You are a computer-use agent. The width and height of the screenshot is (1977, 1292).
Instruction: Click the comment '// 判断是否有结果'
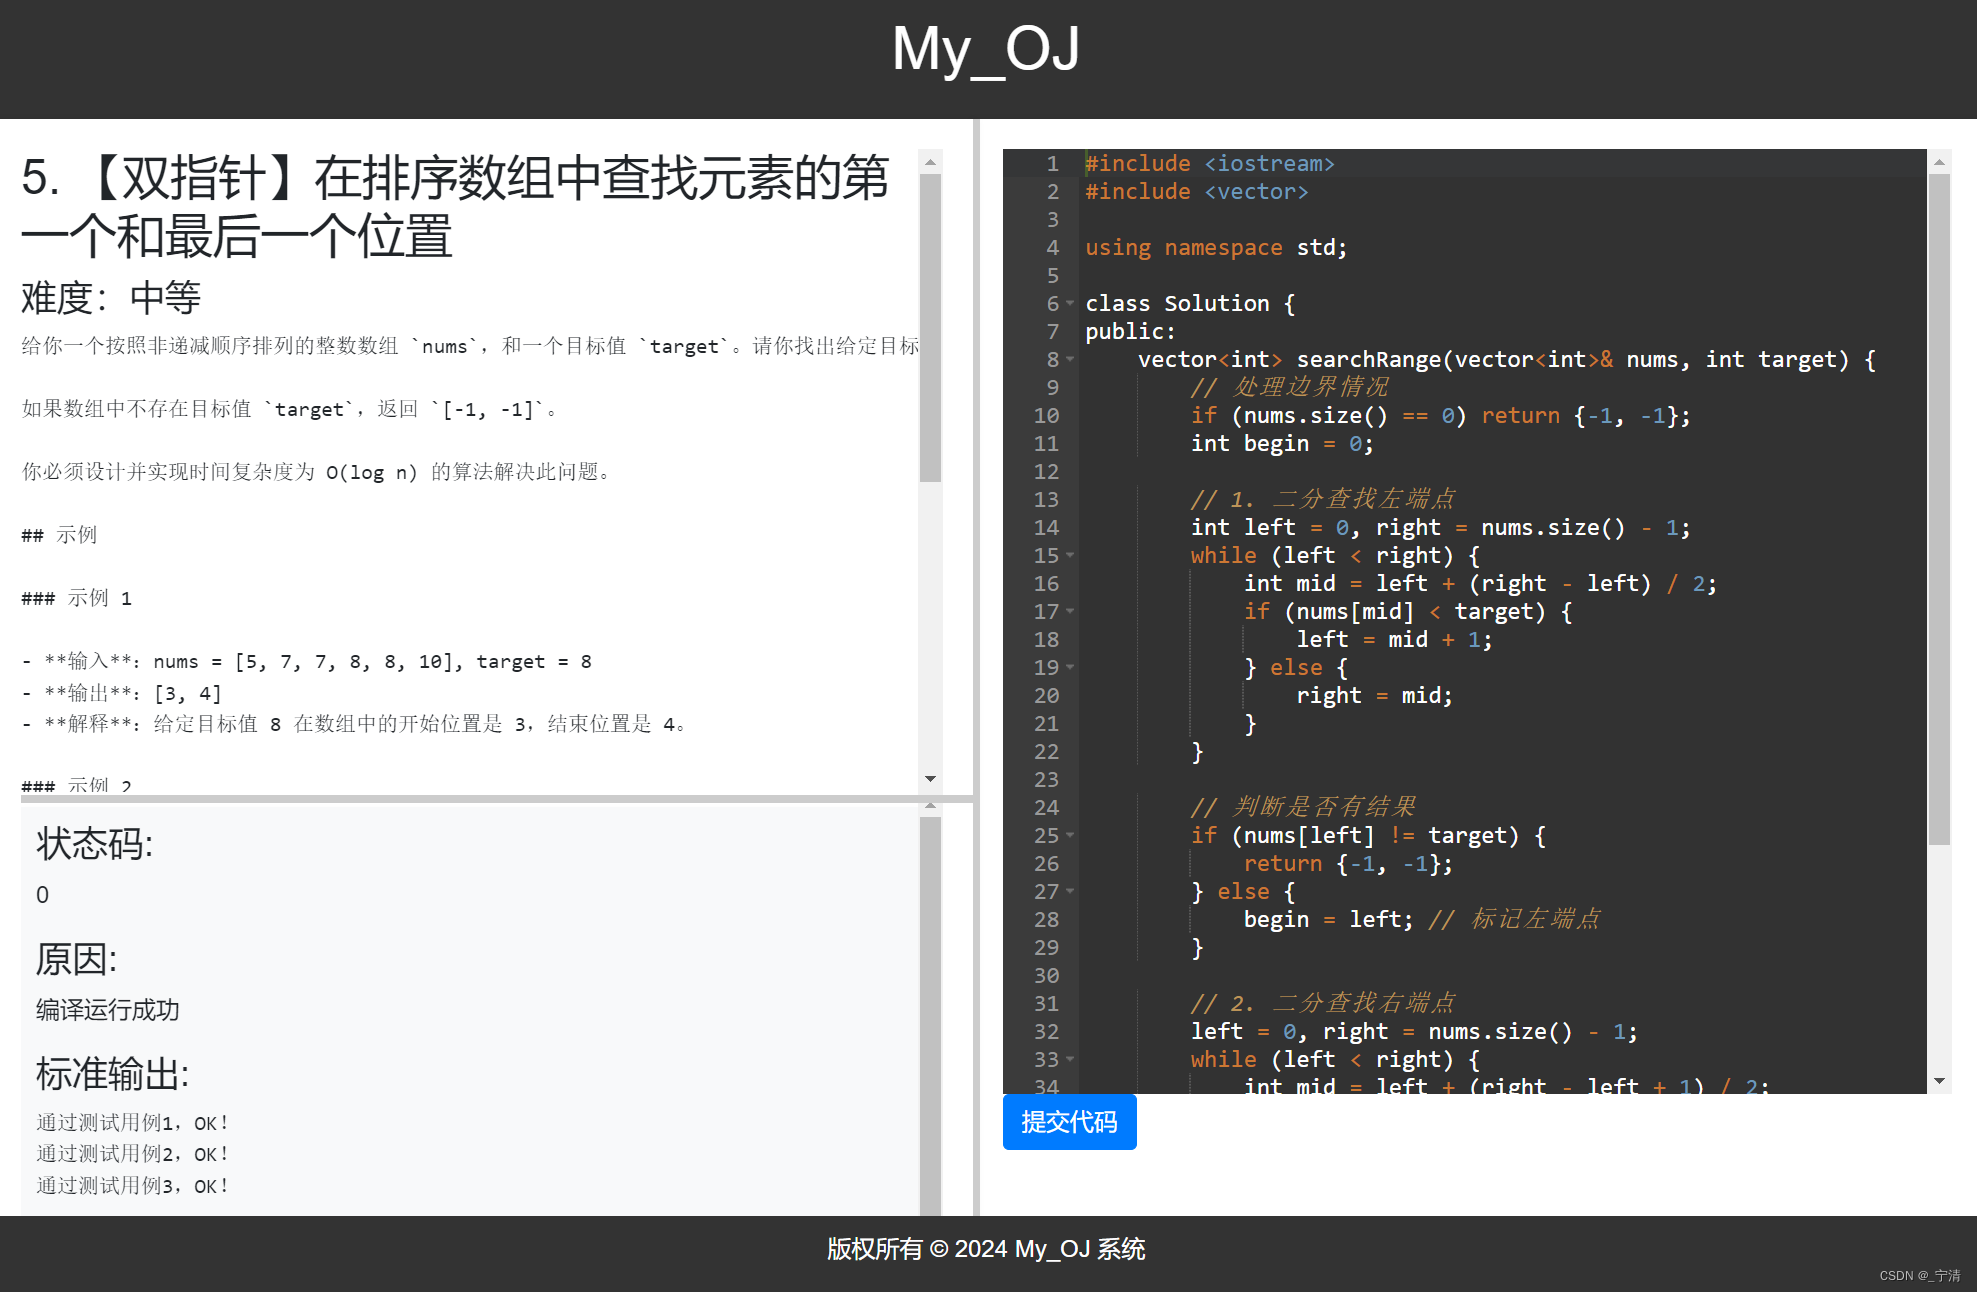[1303, 807]
